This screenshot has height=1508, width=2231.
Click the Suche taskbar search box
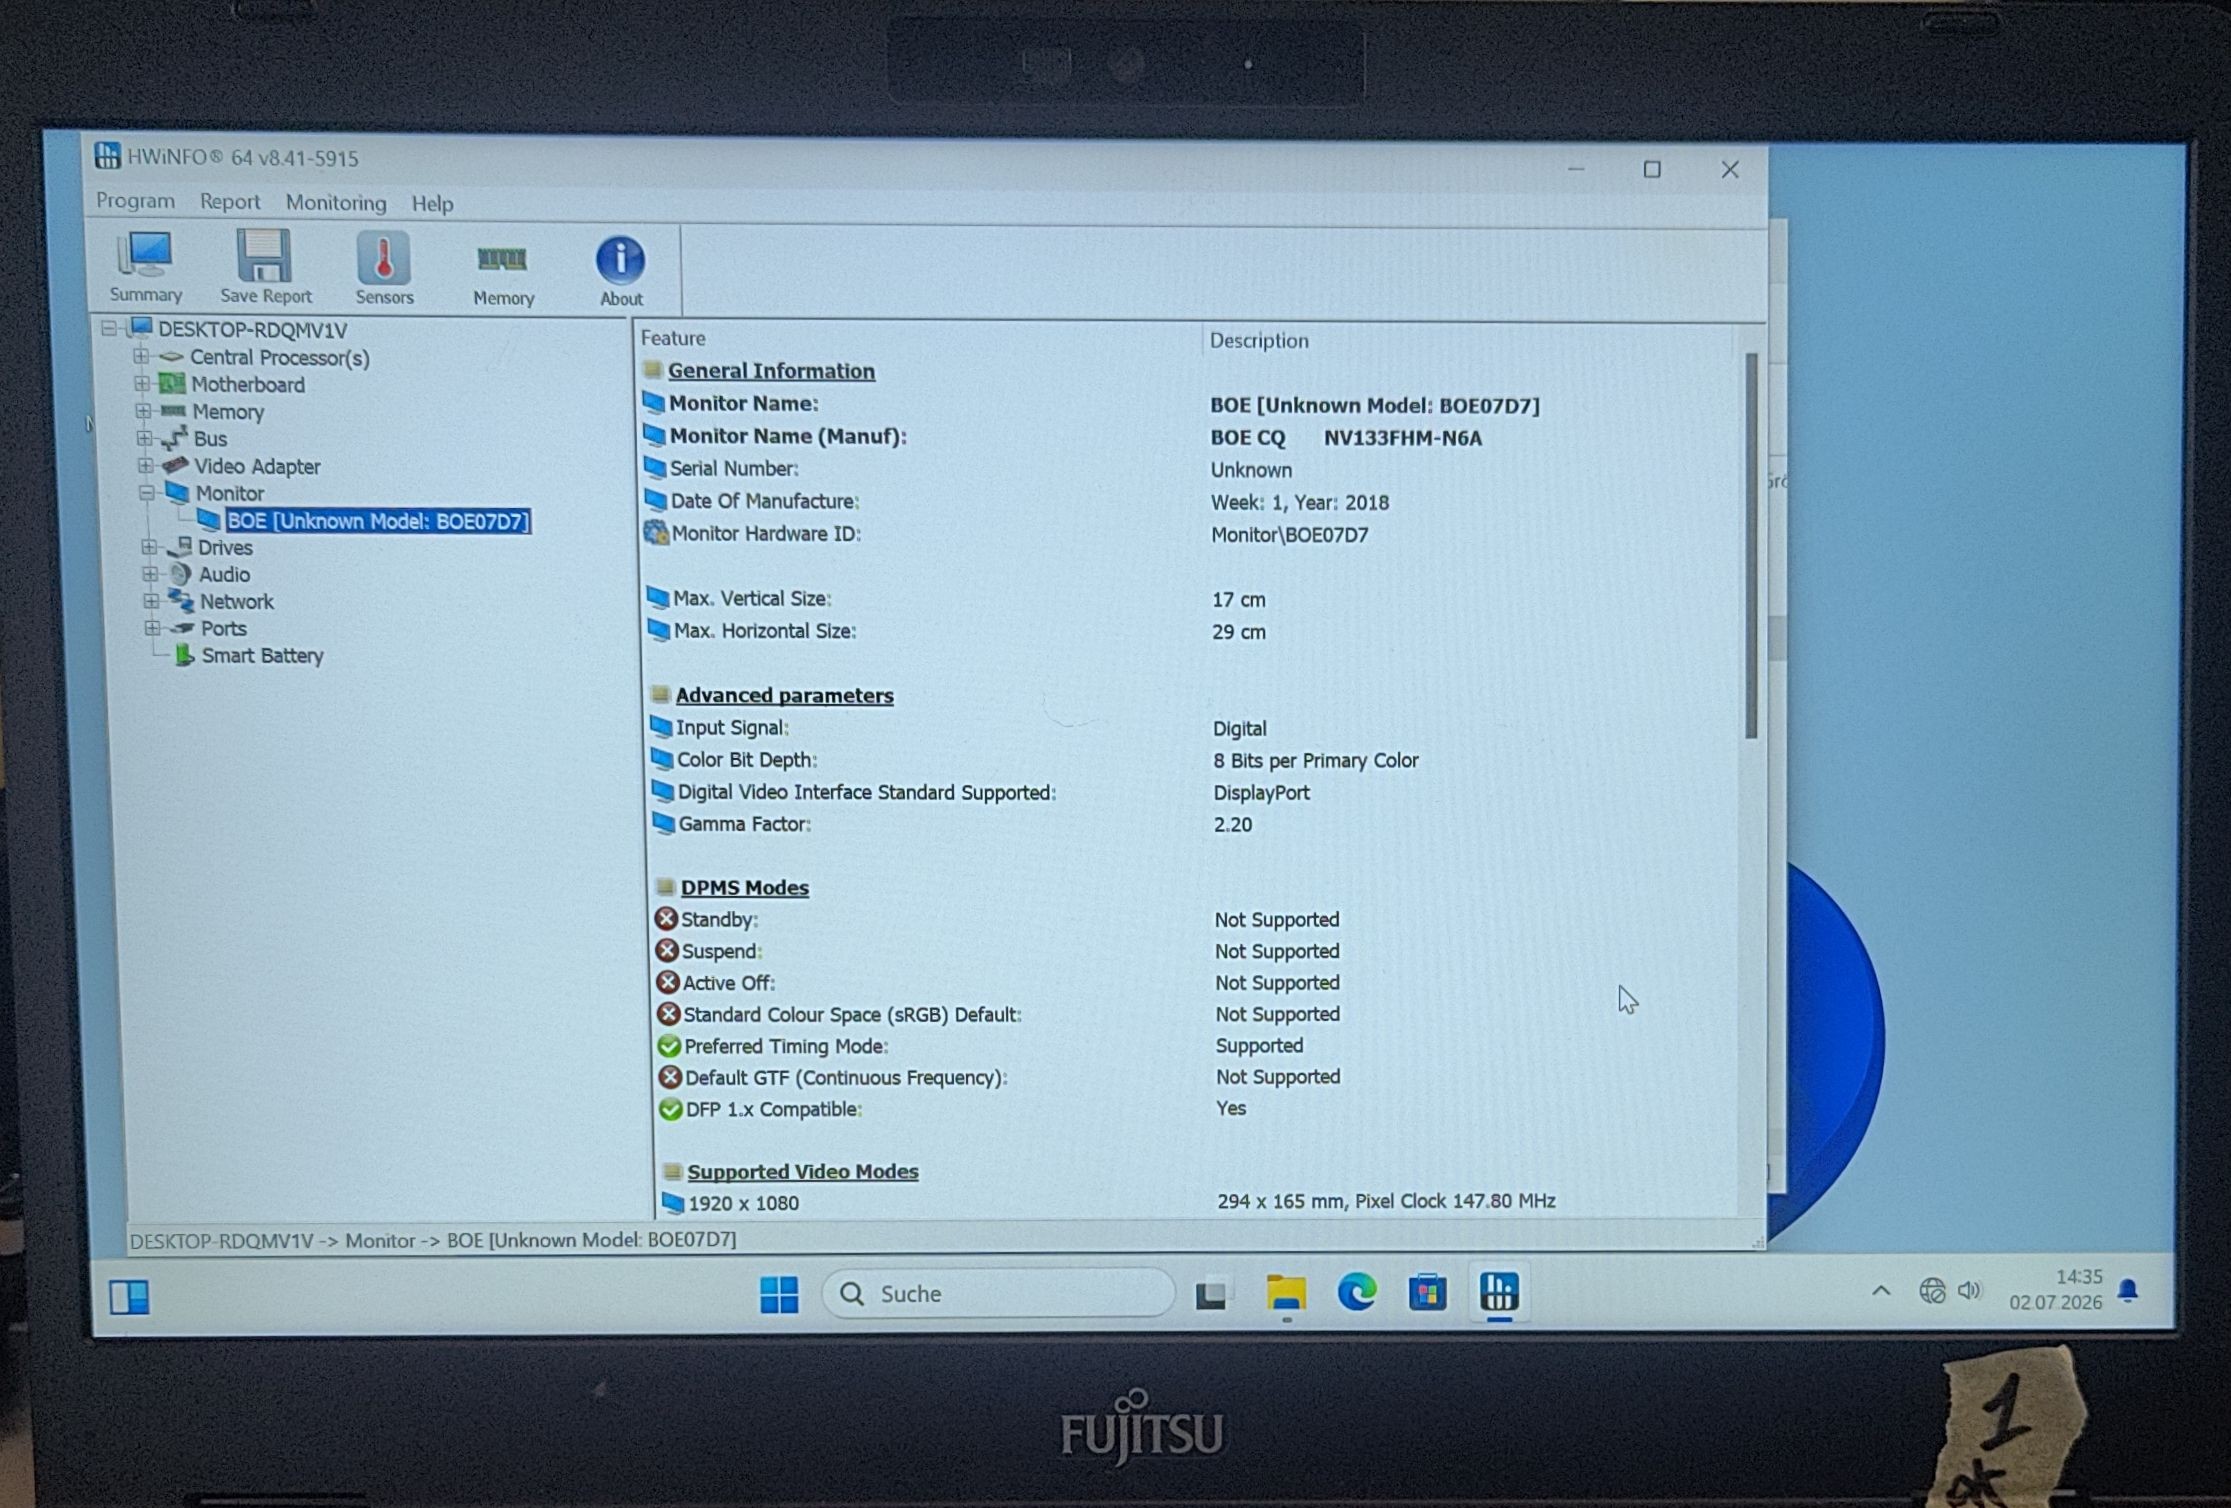coord(998,1293)
